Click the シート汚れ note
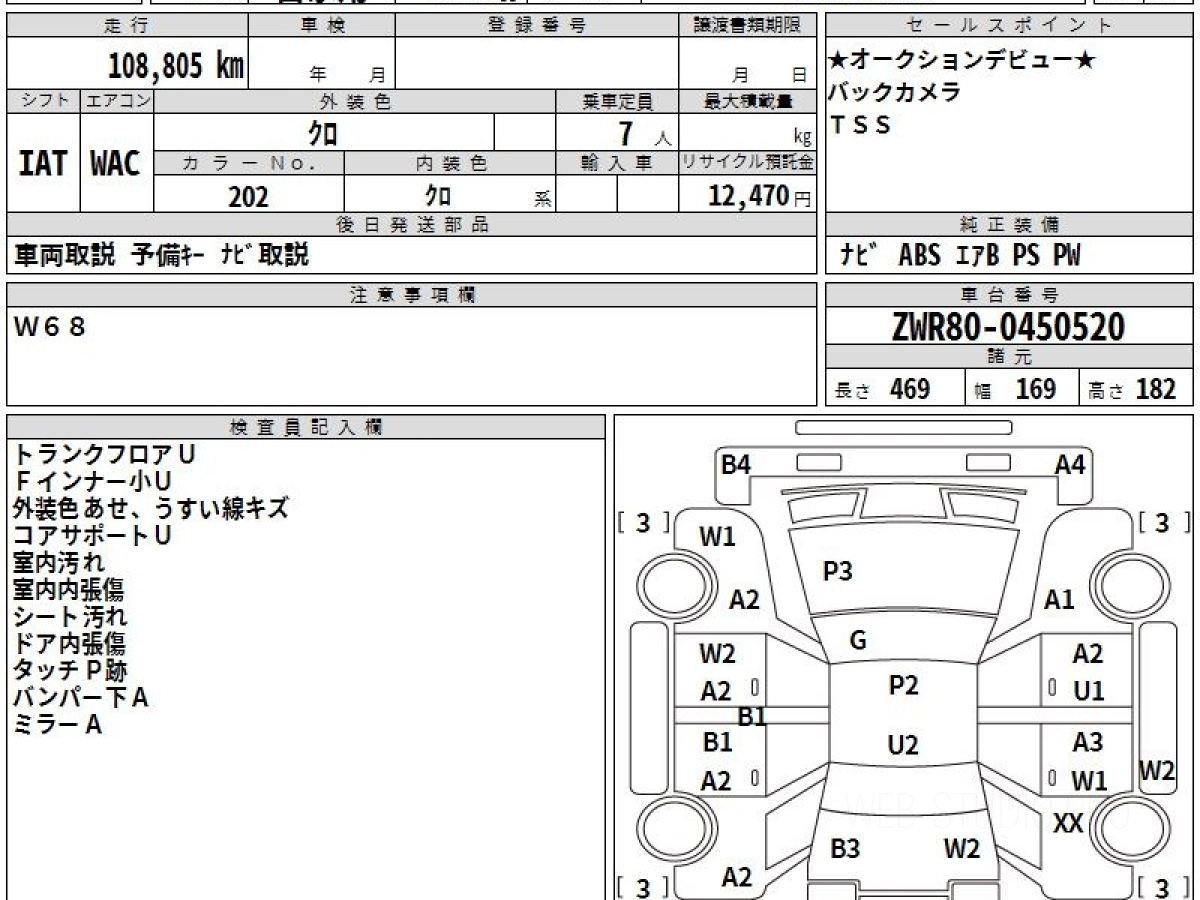This screenshot has width=1200, height=900. point(70,616)
